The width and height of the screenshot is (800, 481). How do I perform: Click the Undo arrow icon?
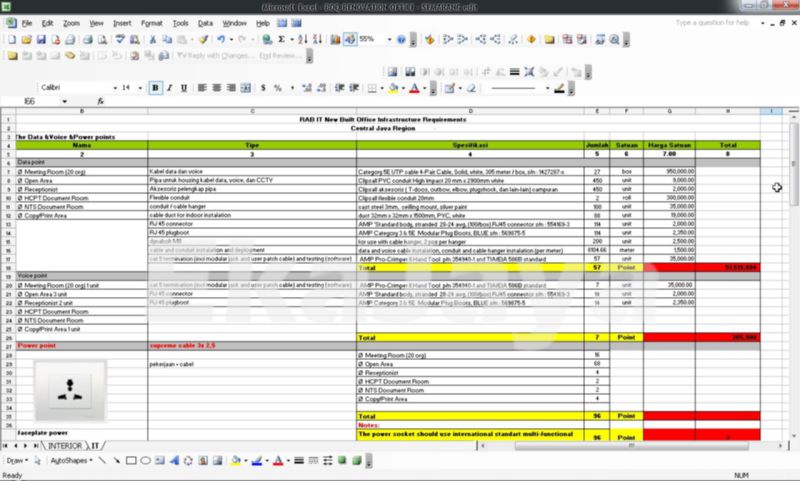click(x=218, y=40)
